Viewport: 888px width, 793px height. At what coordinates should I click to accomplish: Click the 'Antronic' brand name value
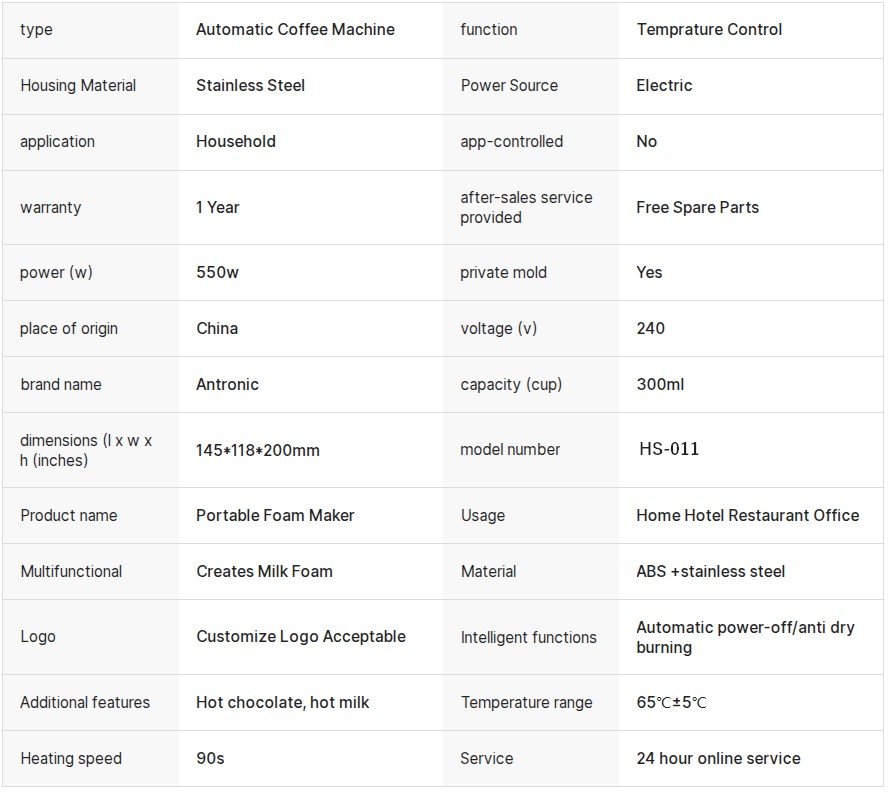[x=227, y=385]
